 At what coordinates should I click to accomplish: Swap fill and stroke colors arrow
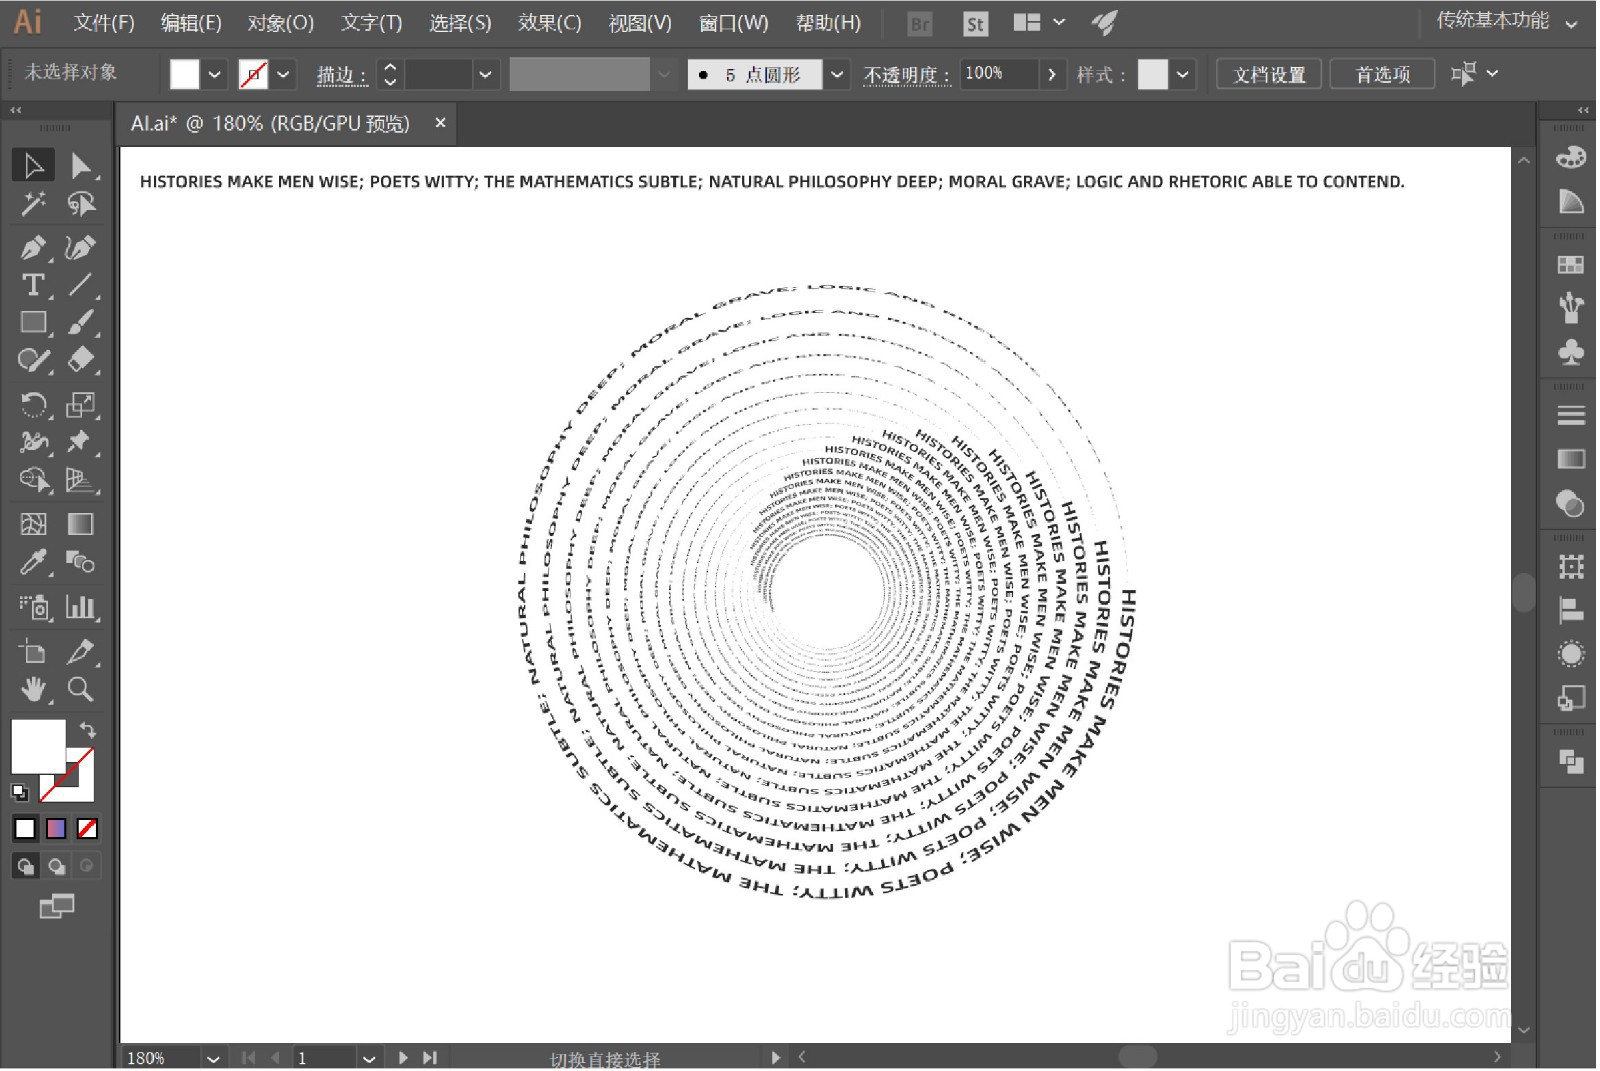tap(88, 730)
